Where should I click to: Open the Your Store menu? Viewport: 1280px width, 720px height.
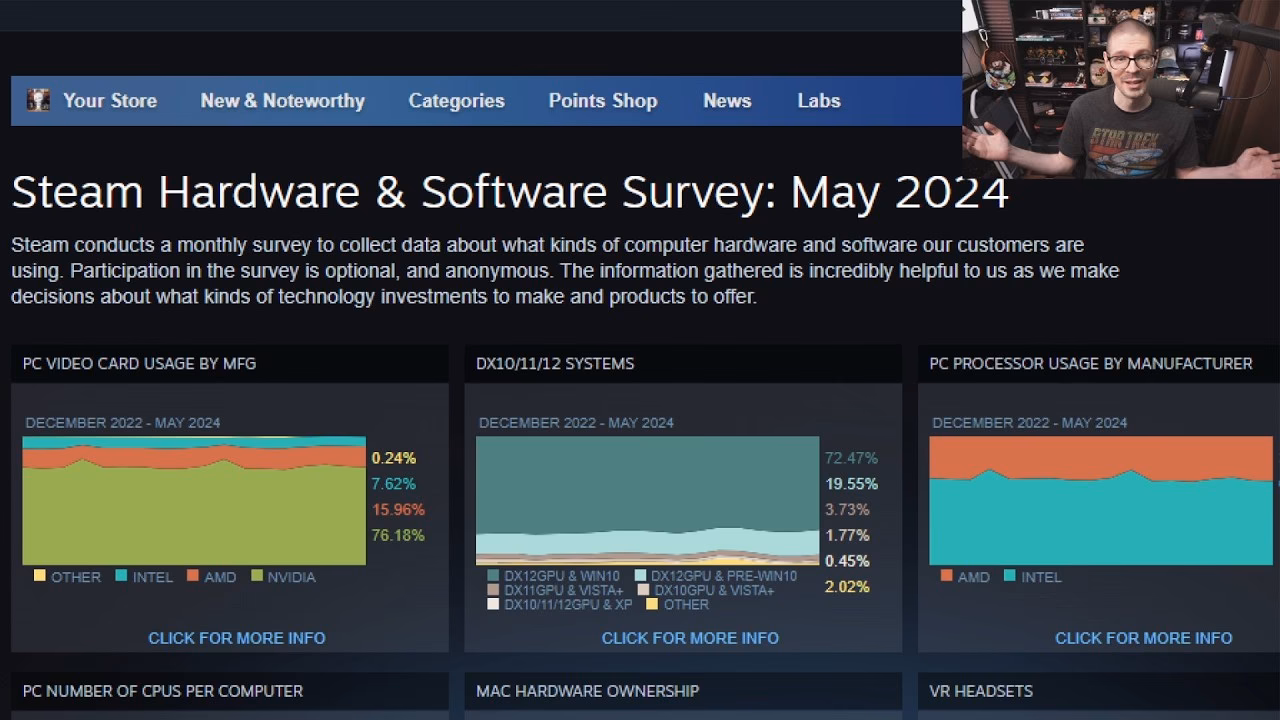click(x=110, y=100)
